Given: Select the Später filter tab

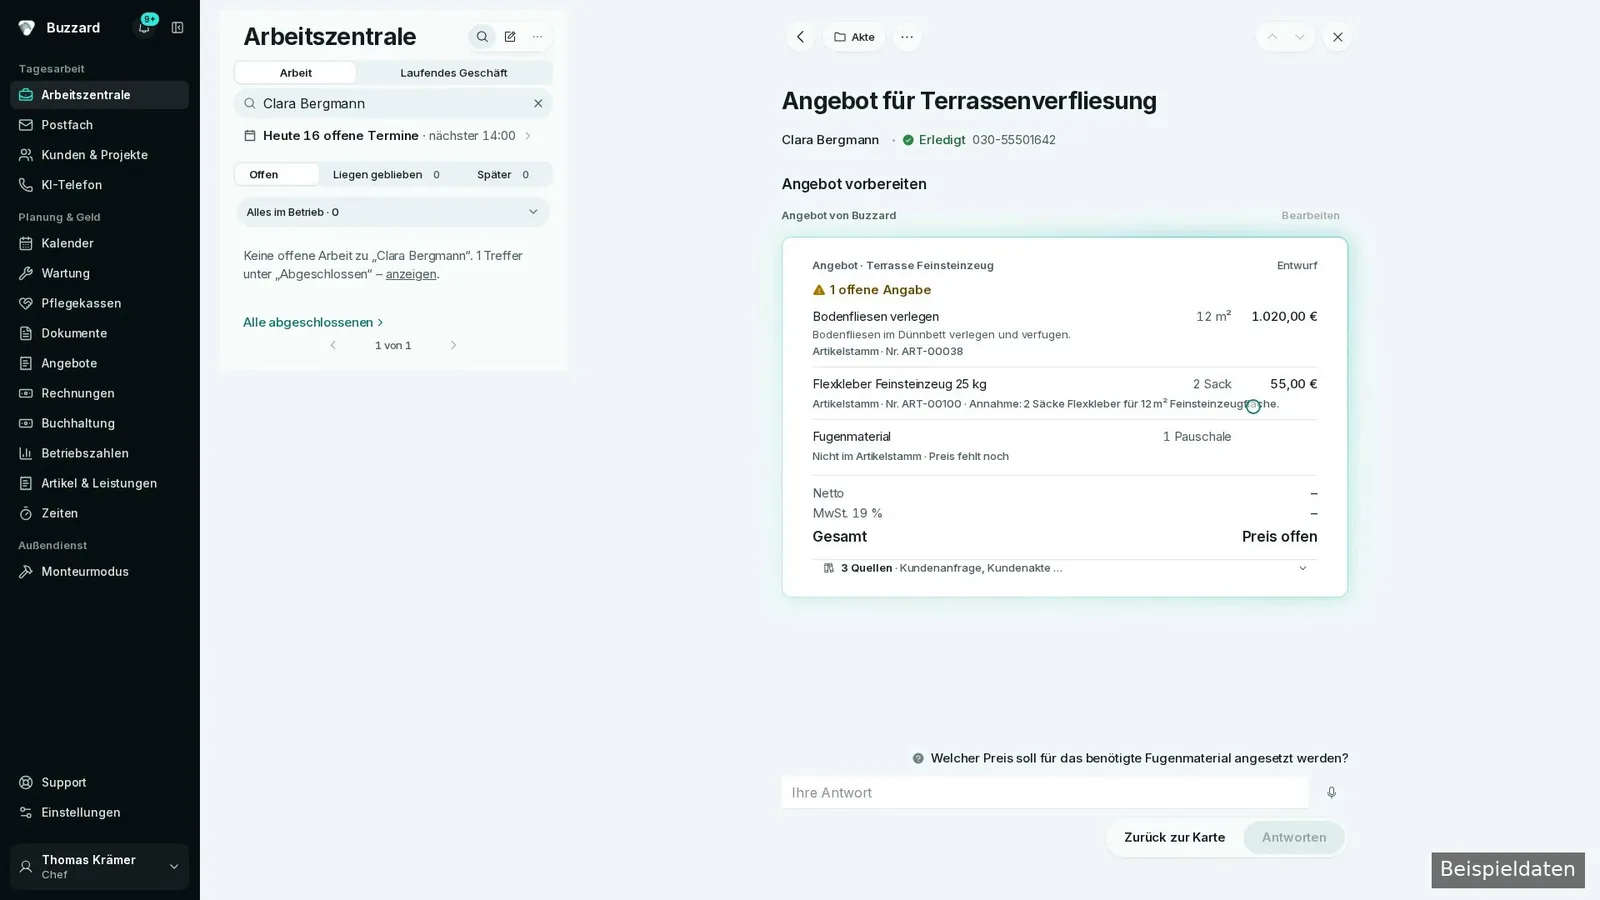Looking at the screenshot, I should 503,174.
